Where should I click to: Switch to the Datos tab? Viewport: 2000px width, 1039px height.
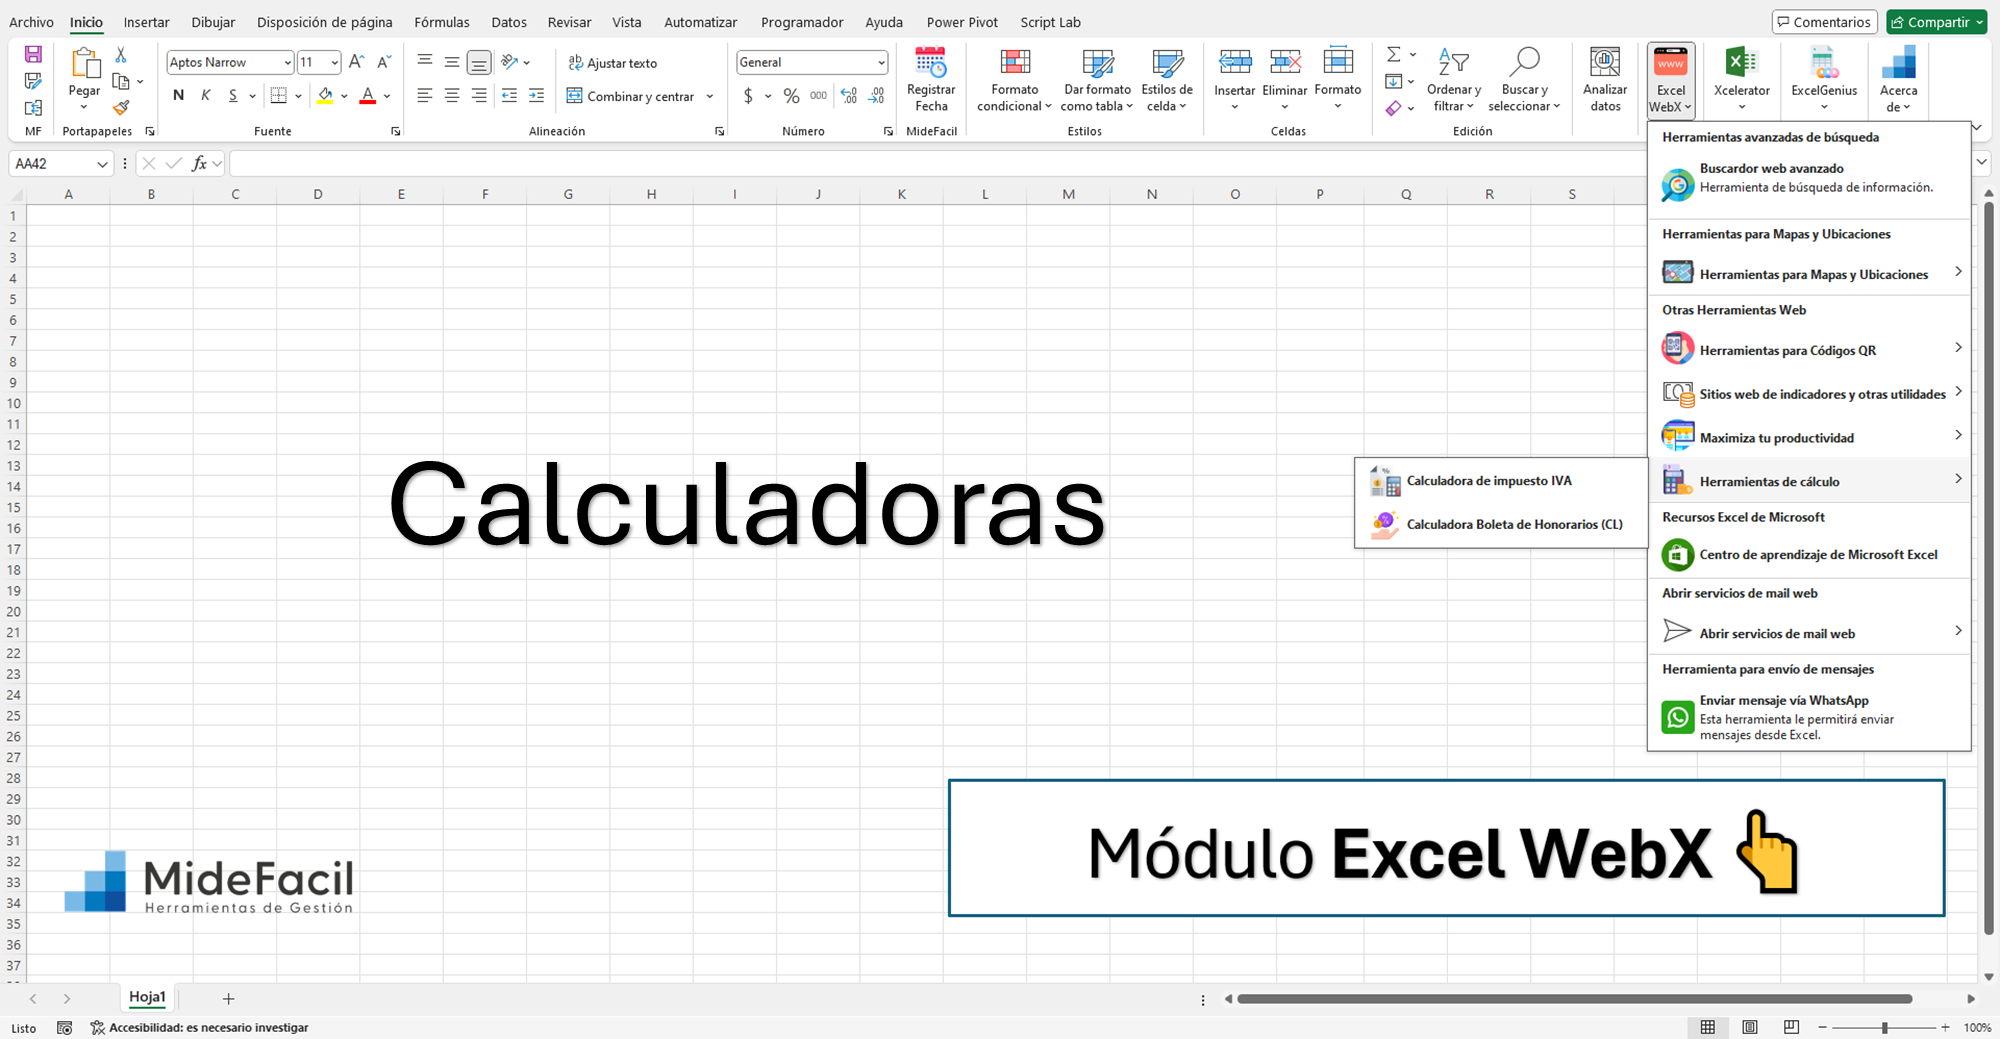509,22
